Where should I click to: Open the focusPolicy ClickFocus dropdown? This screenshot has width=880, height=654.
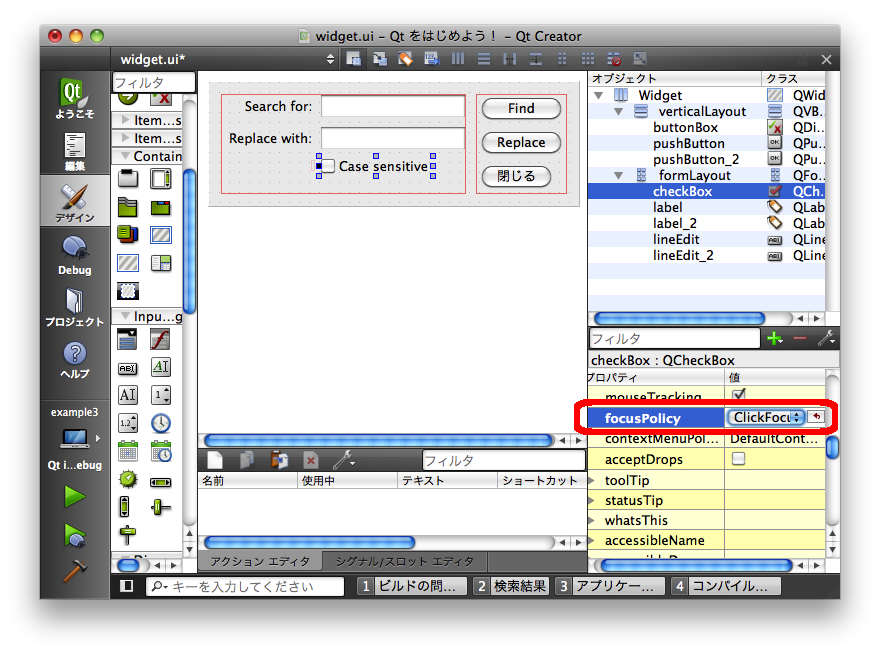[x=765, y=417]
